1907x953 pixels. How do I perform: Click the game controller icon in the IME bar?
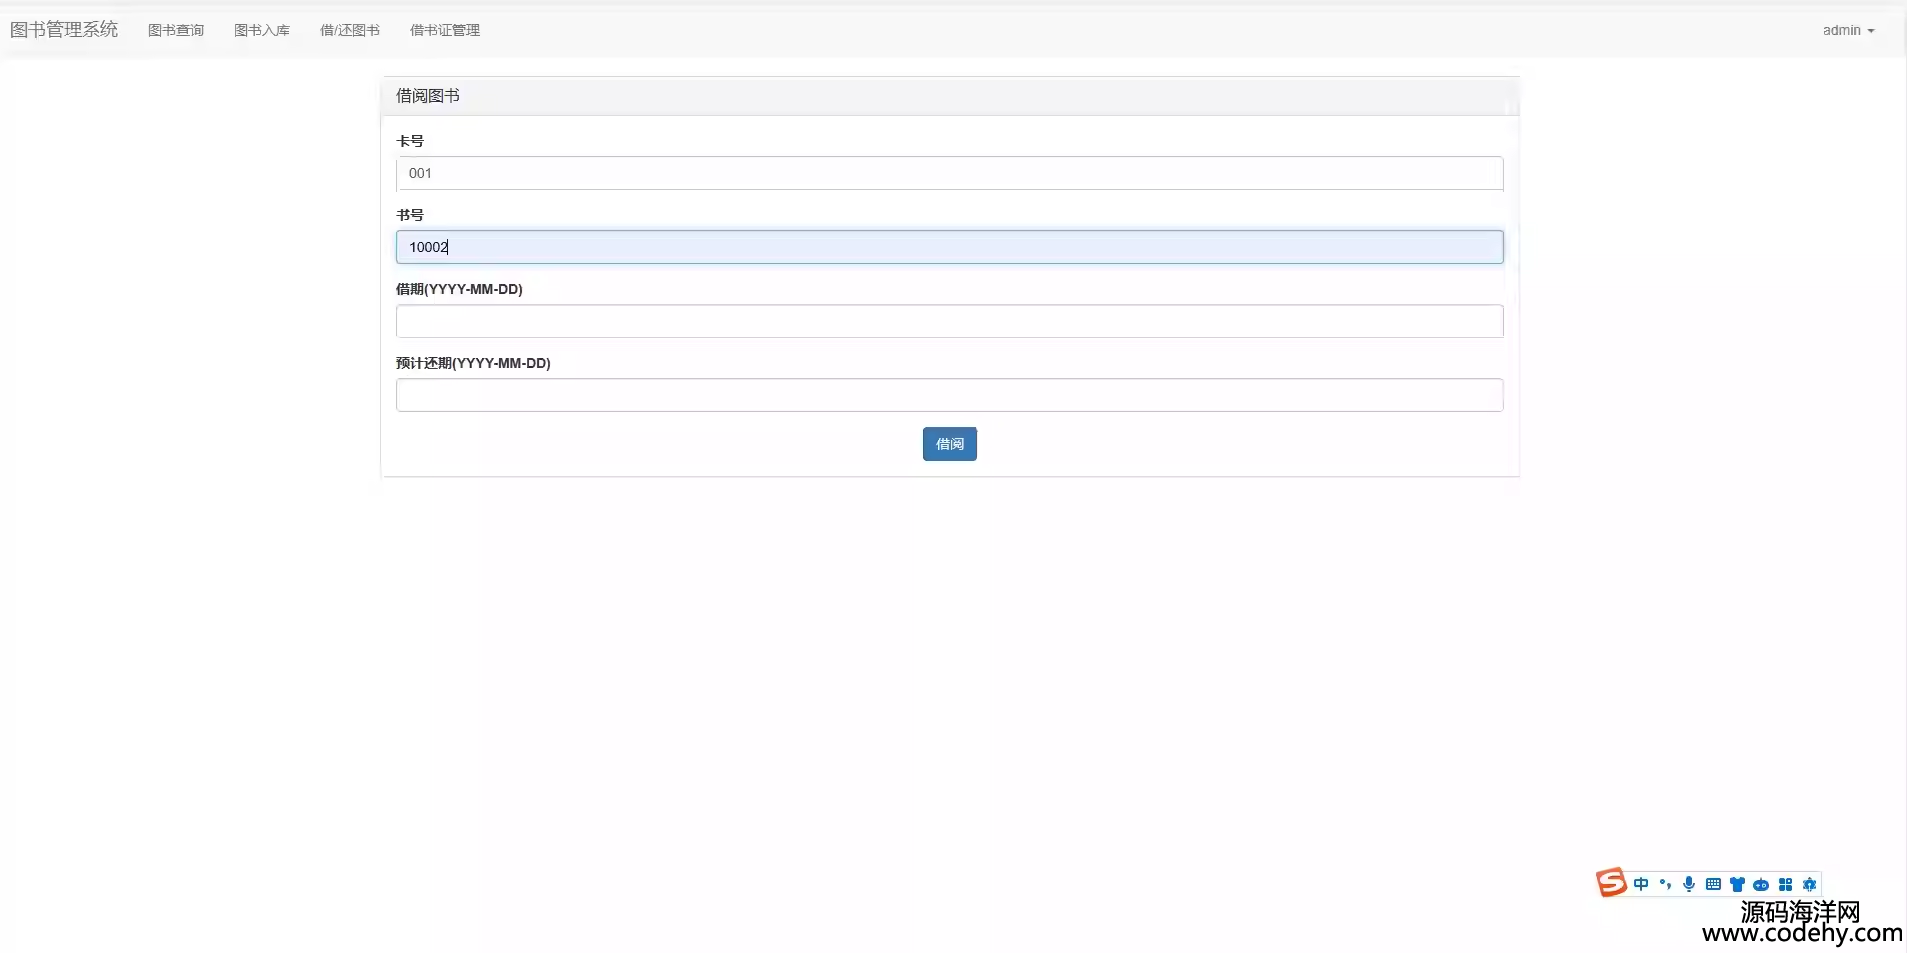tap(1761, 884)
